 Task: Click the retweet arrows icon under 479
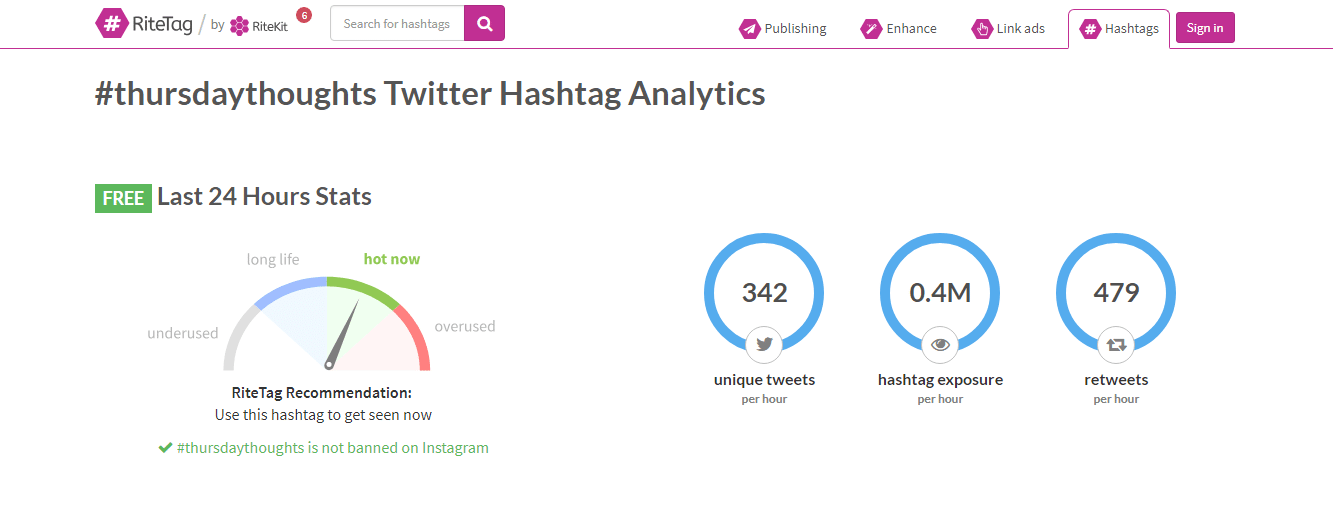click(1116, 344)
